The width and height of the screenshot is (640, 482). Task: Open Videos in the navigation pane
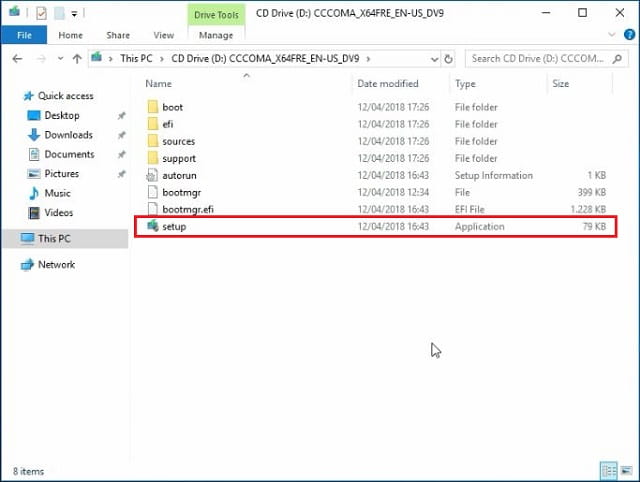(58, 213)
